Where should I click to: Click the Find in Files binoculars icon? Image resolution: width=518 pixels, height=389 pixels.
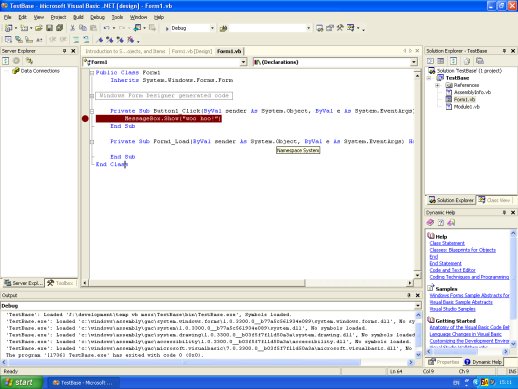[x=224, y=29]
